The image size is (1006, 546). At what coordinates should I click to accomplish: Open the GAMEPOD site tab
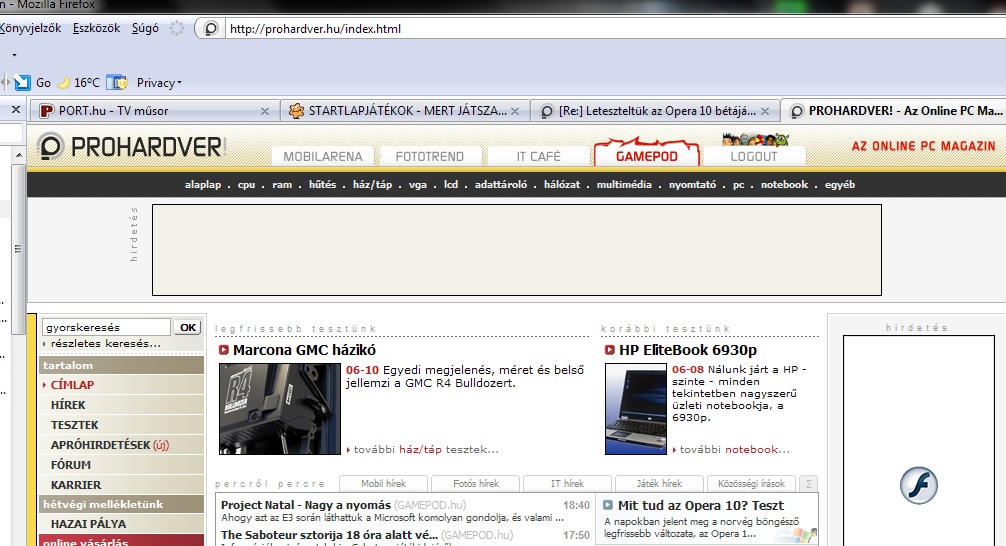pyautogui.click(x=647, y=155)
